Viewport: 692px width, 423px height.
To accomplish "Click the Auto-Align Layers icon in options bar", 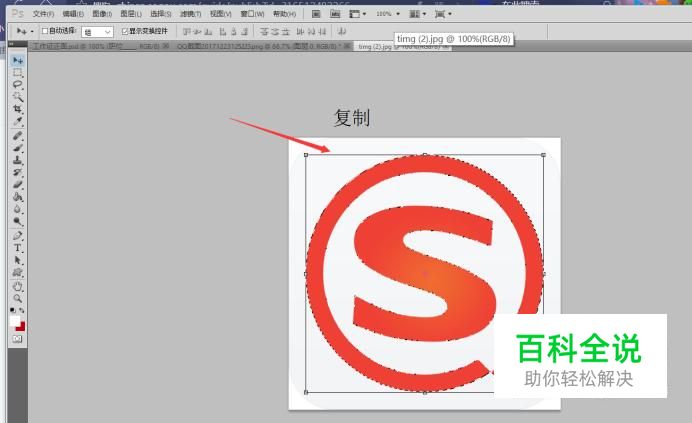I will (x=342, y=31).
